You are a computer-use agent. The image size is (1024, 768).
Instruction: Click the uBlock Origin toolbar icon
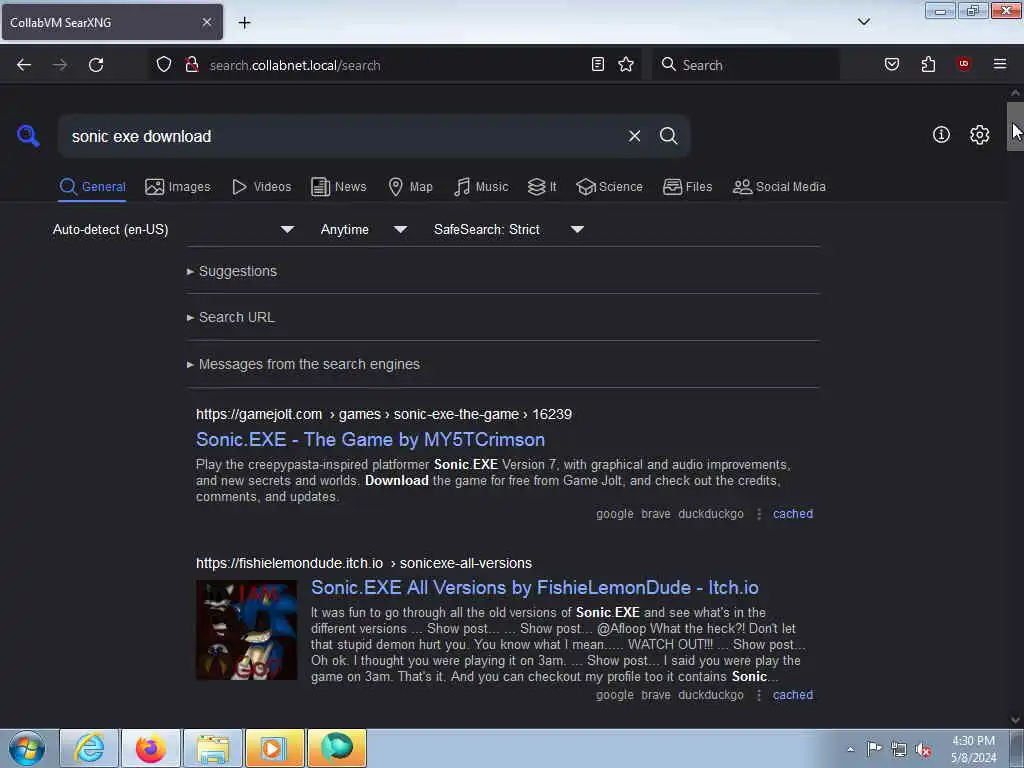pos(963,64)
